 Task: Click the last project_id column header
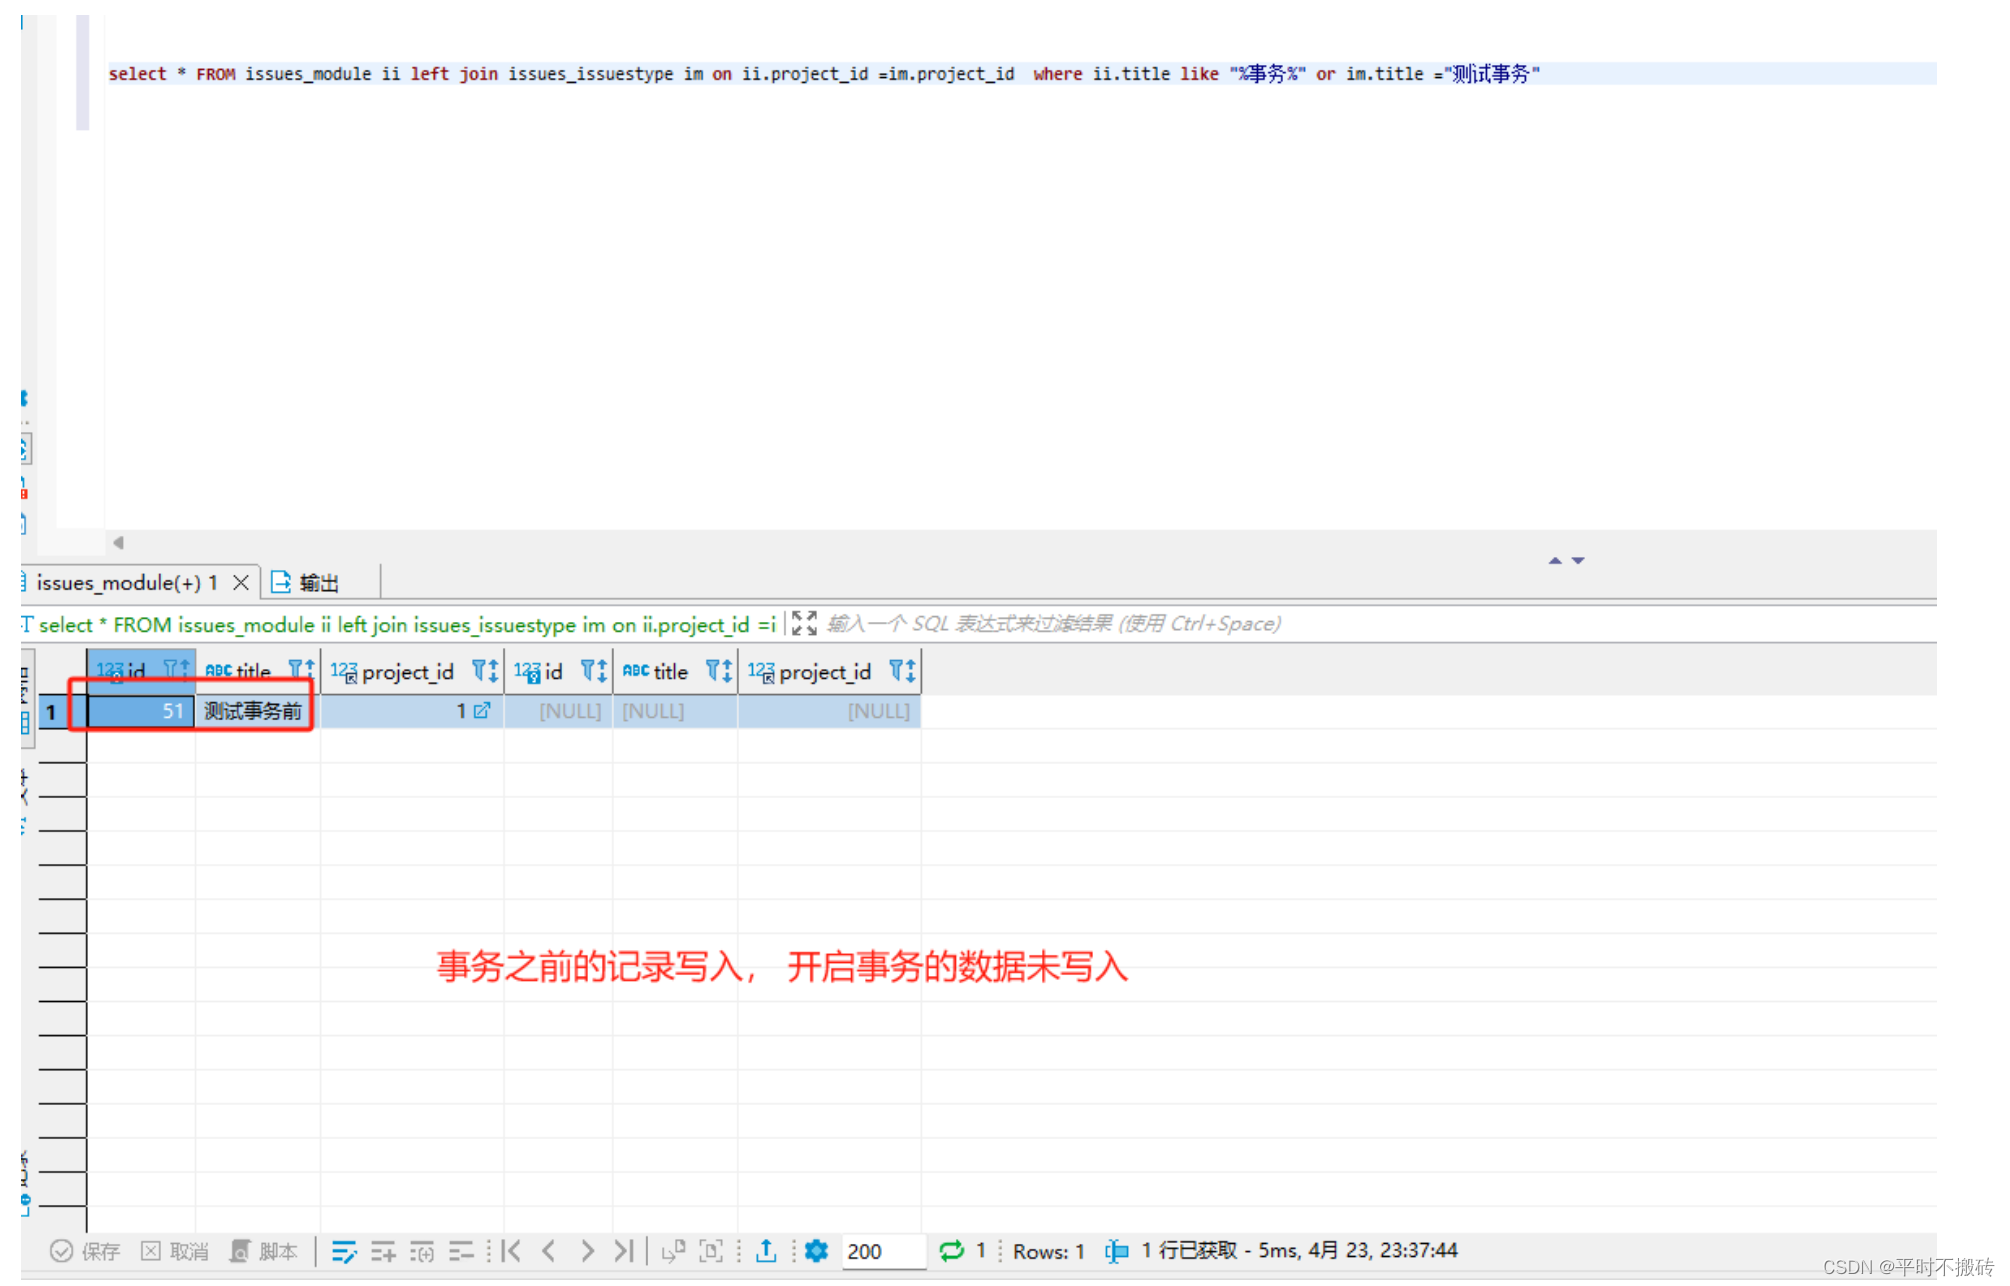coord(829,671)
